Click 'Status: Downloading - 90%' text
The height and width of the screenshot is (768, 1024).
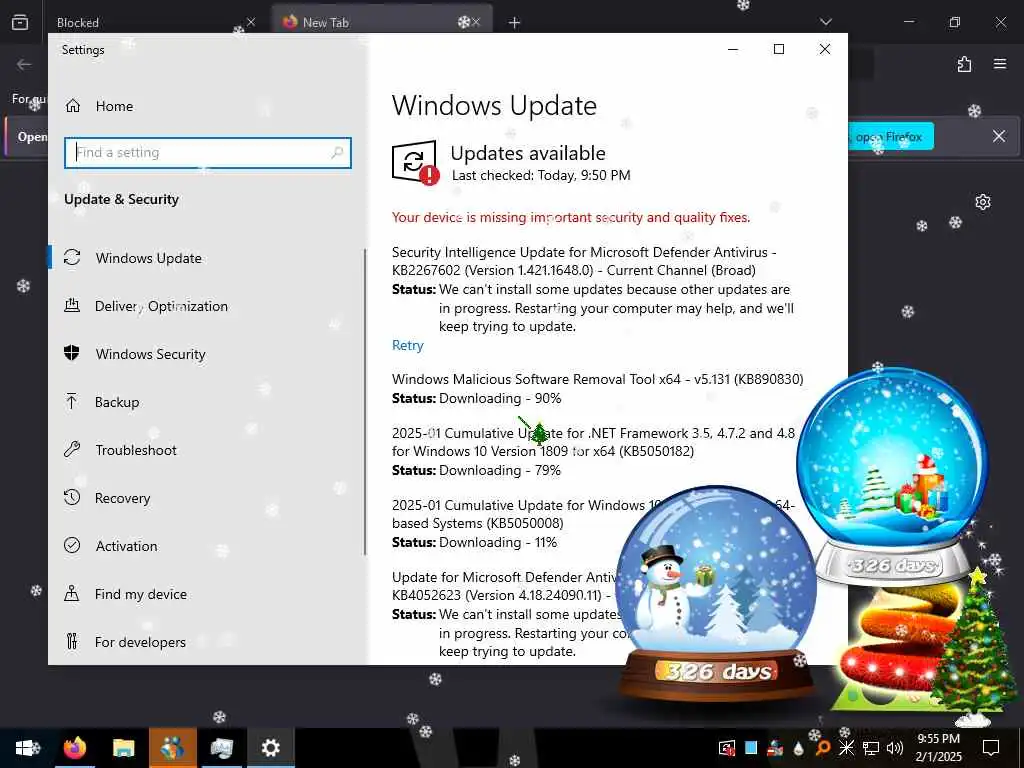(x=476, y=398)
